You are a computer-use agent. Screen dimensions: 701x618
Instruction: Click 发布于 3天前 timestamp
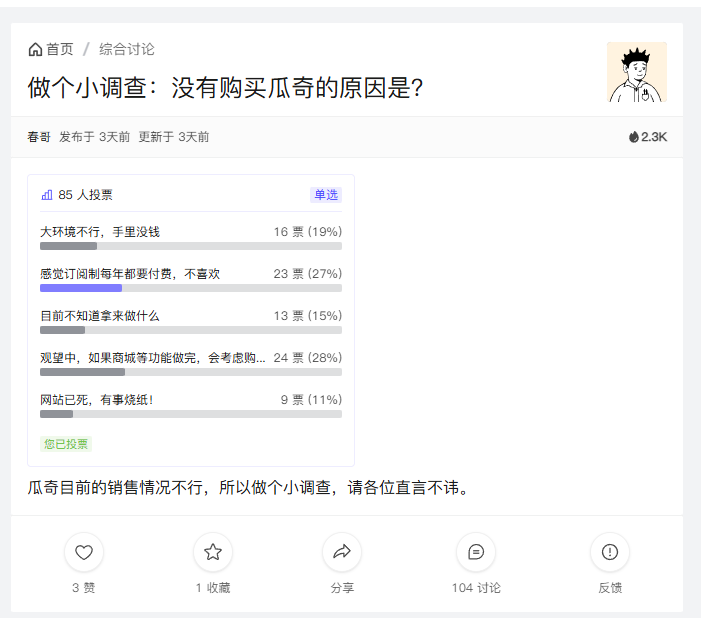[94, 136]
